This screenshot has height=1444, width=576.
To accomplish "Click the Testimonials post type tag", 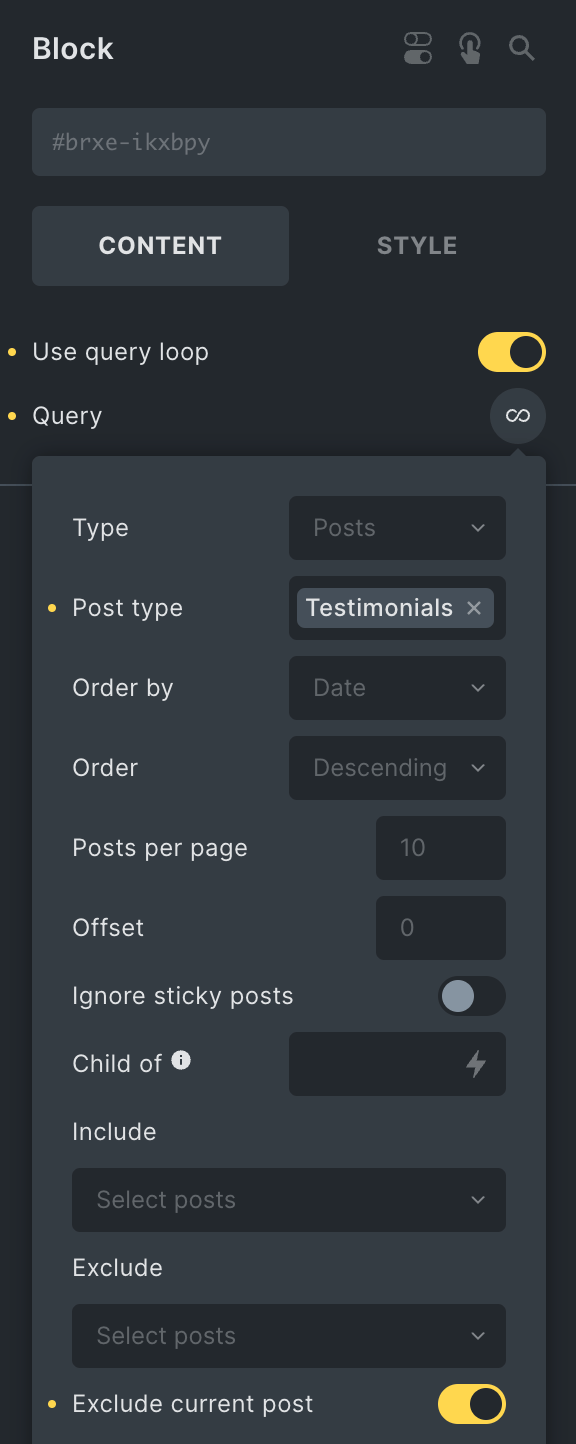I will (380, 607).
